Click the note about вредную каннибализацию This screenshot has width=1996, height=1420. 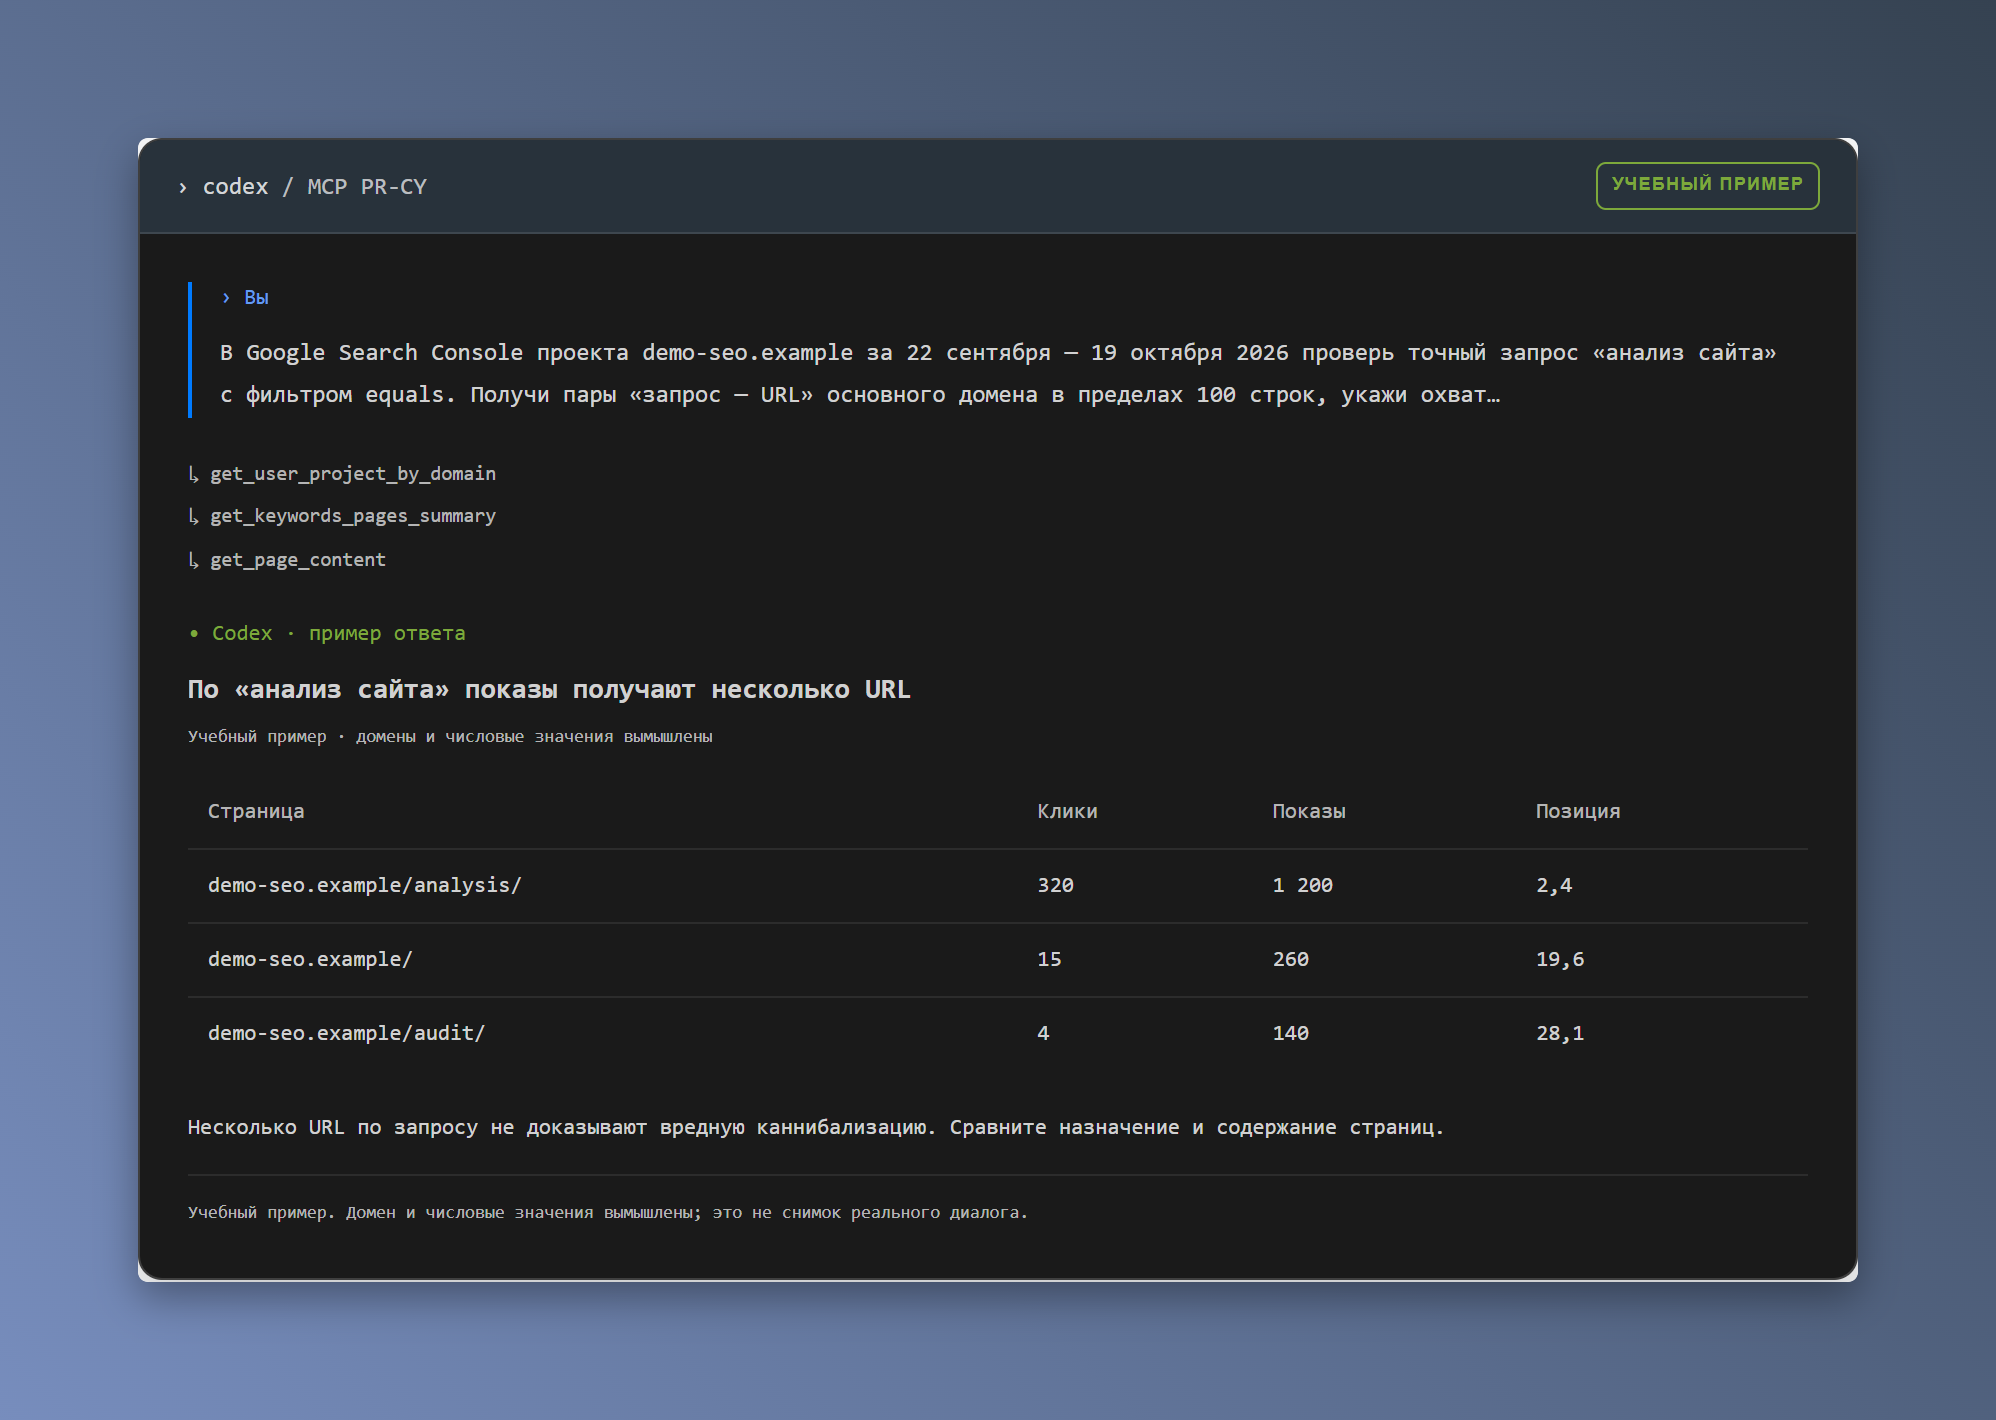click(816, 1128)
